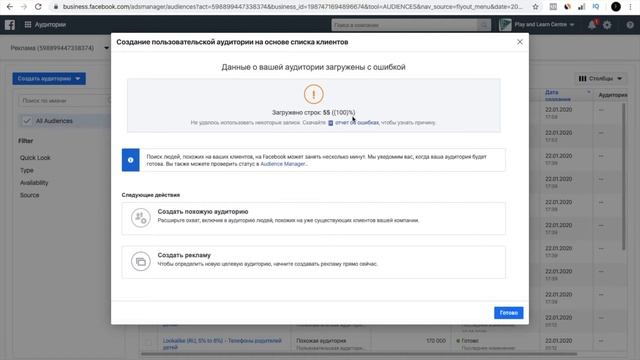The height and width of the screenshot is (360, 640).
Task: Select All Audiences filter item
Action: tap(64, 121)
